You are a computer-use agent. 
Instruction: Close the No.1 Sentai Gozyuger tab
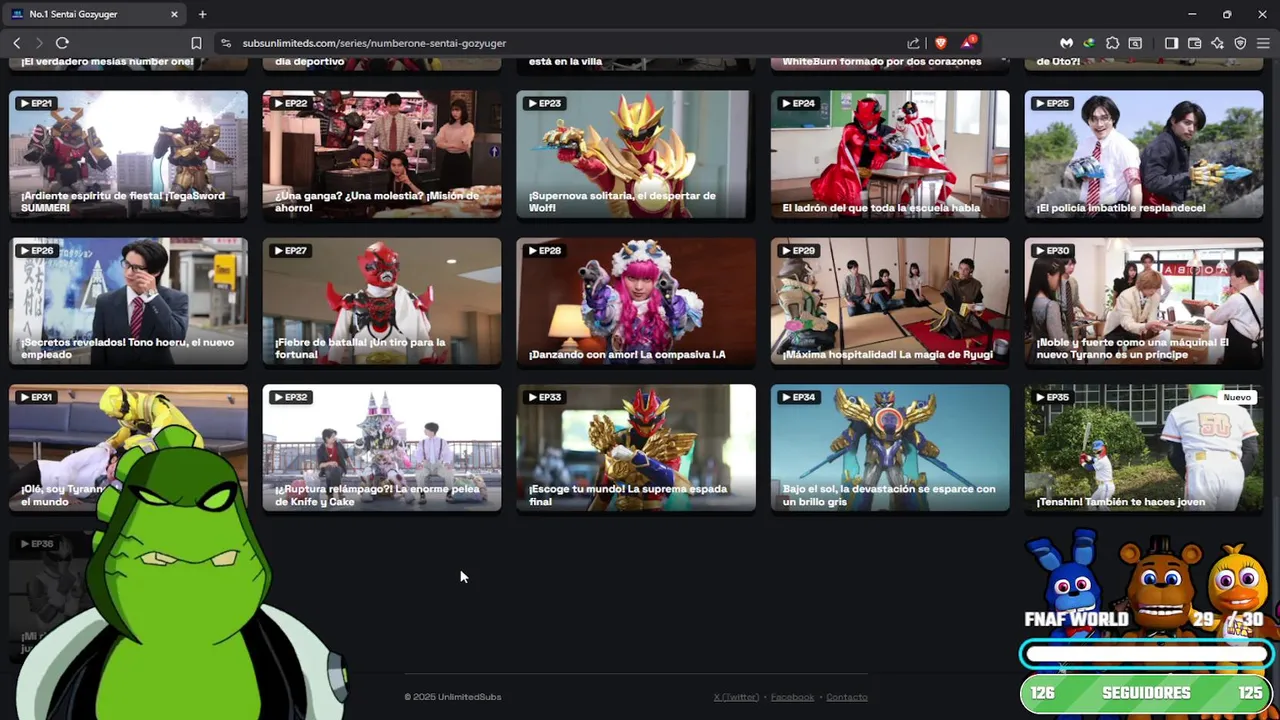click(174, 14)
